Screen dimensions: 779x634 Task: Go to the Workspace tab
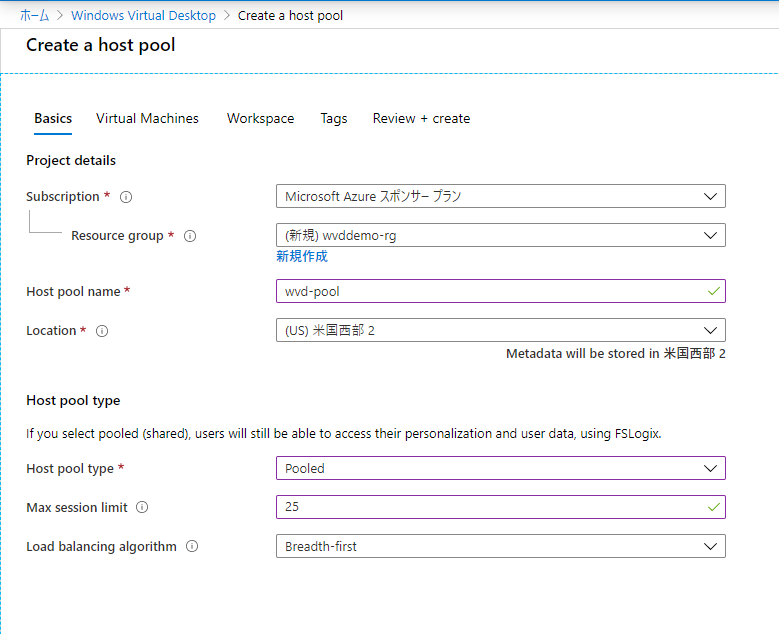tap(260, 119)
